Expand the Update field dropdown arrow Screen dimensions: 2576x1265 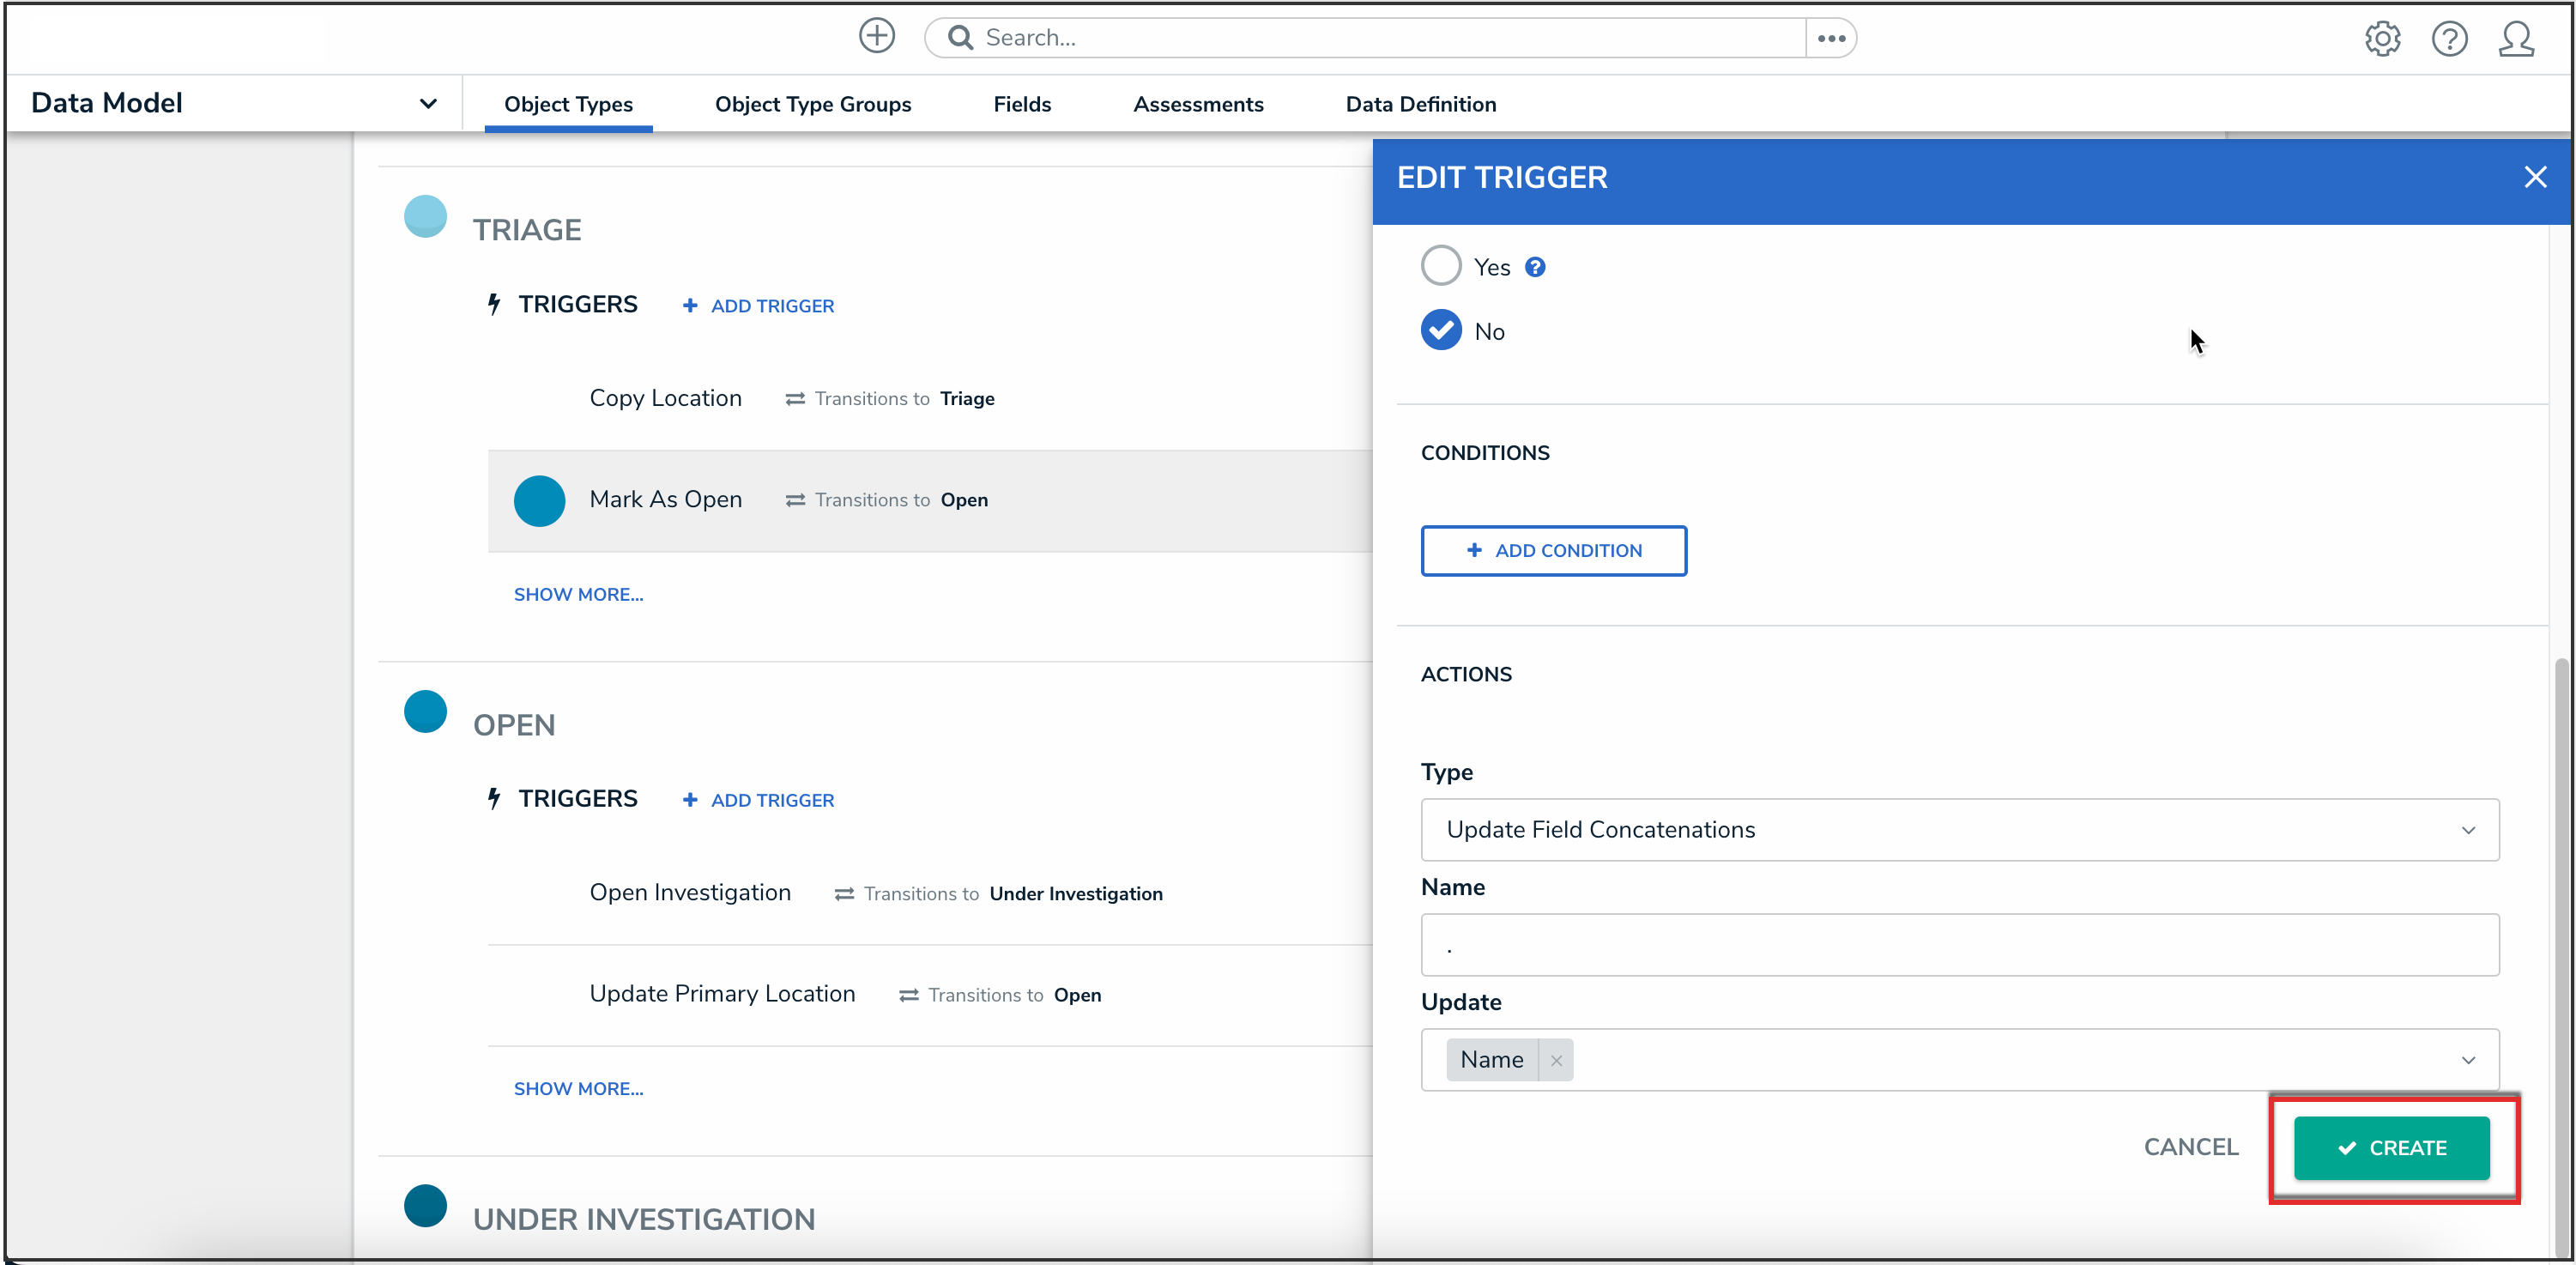point(2468,1060)
